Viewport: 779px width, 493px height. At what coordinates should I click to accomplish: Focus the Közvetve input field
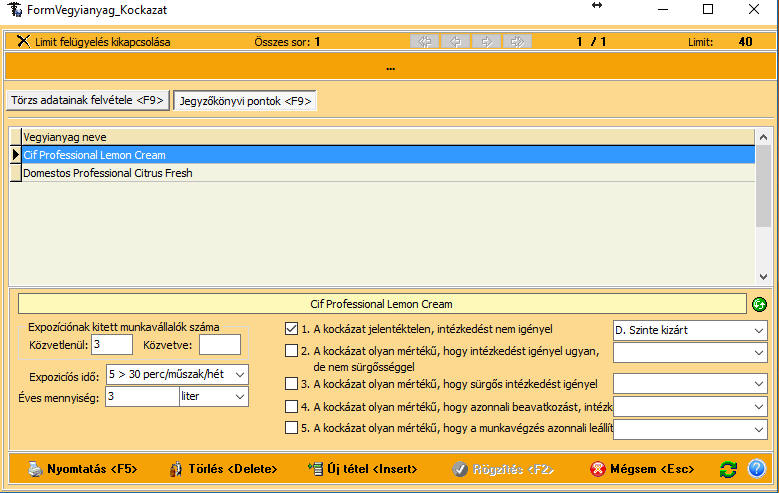tap(220, 344)
